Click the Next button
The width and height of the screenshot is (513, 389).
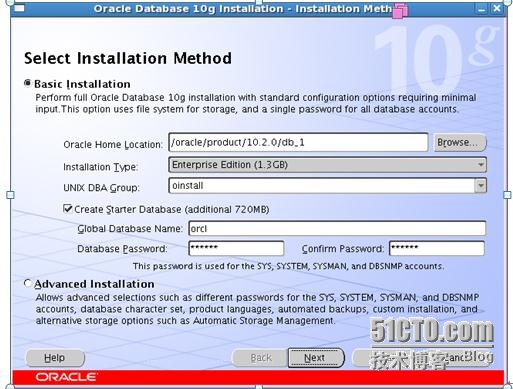[316, 358]
